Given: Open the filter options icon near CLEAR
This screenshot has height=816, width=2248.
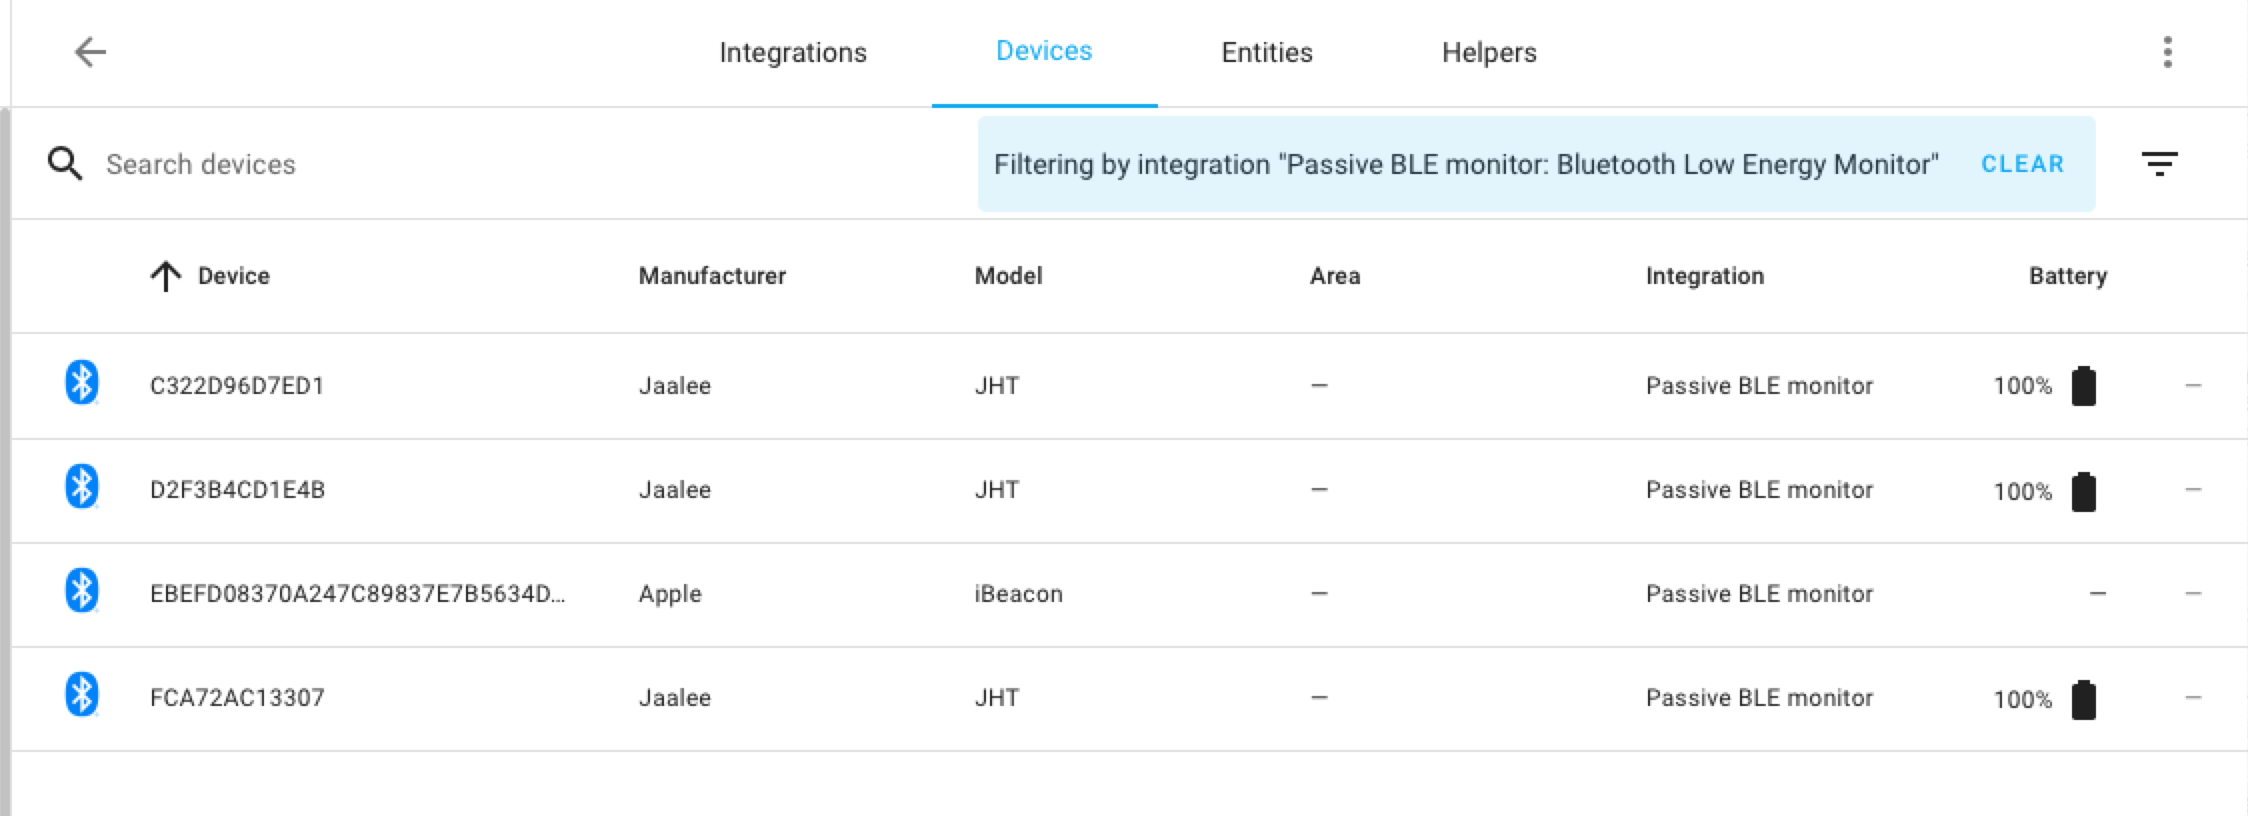Looking at the screenshot, I should (2160, 163).
